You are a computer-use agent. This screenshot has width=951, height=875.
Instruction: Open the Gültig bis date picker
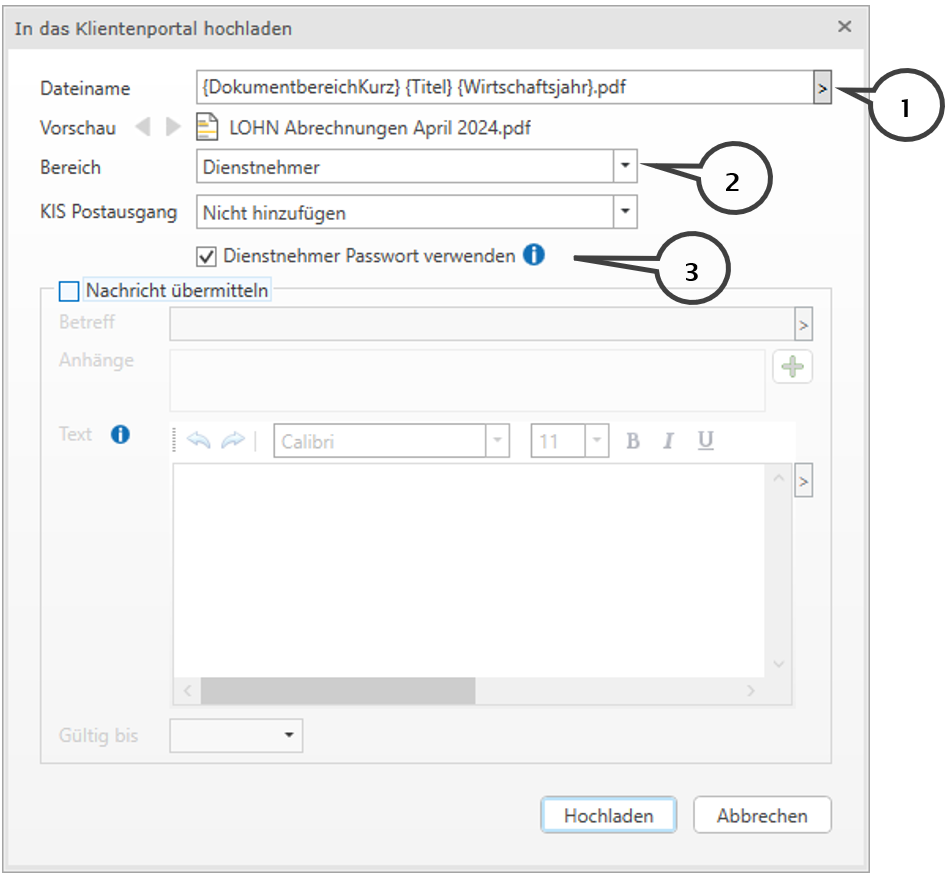[289, 736]
